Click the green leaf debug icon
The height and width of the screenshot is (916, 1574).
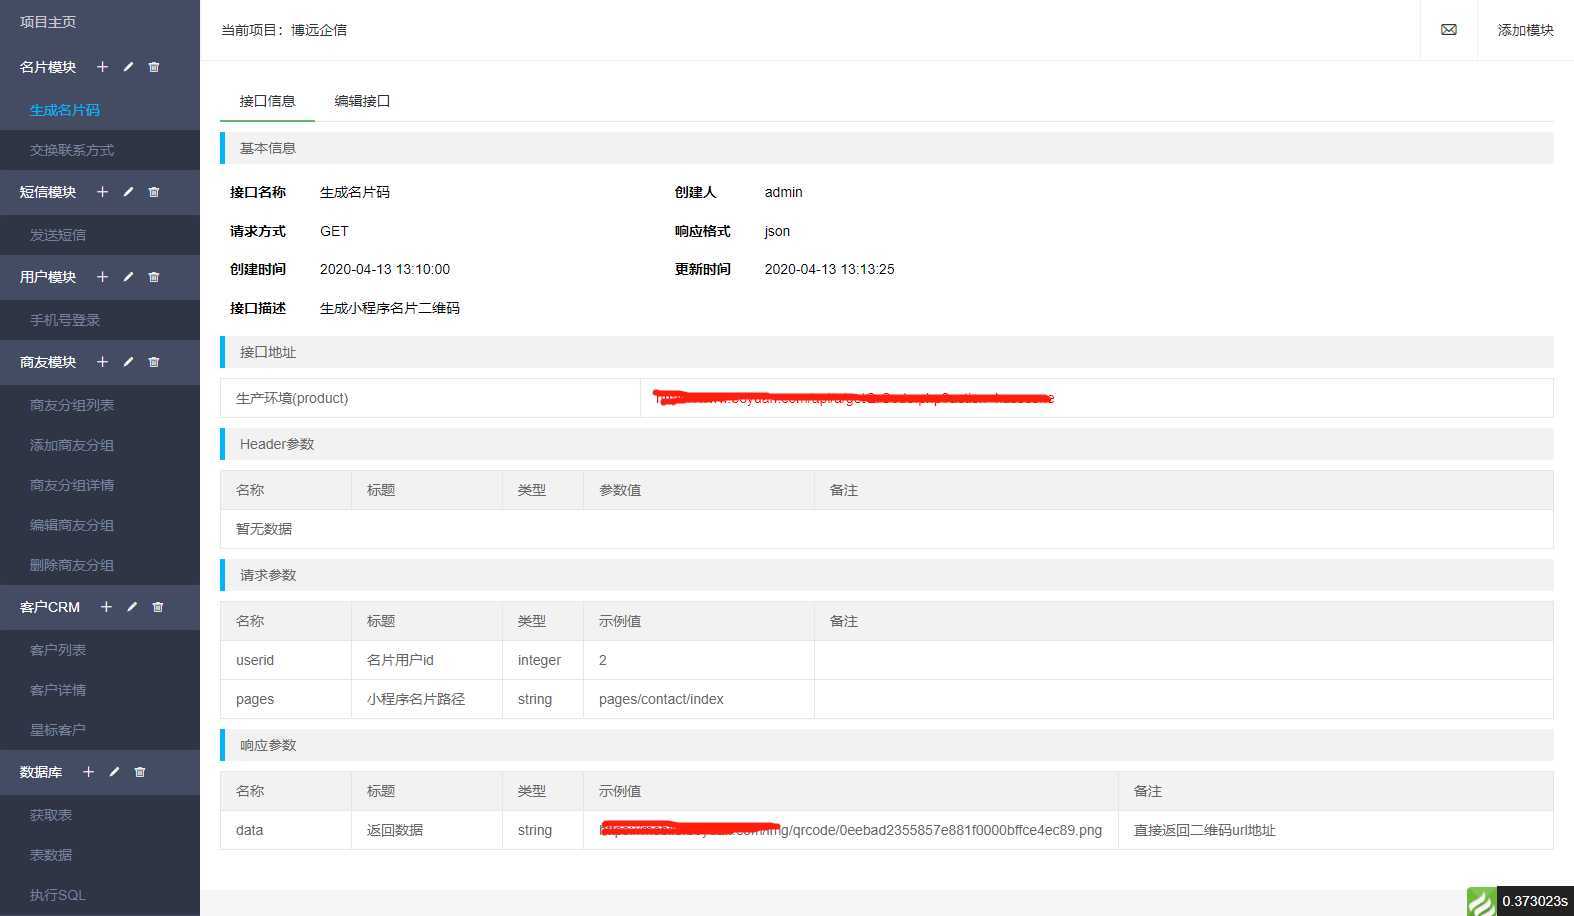[x=1482, y=901]
